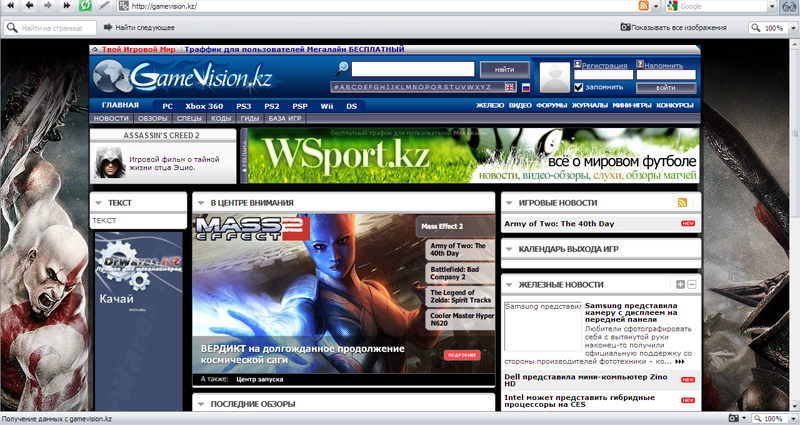Open the Google search engine dropdown
800x425 pixels.
[x=772, y=6]
